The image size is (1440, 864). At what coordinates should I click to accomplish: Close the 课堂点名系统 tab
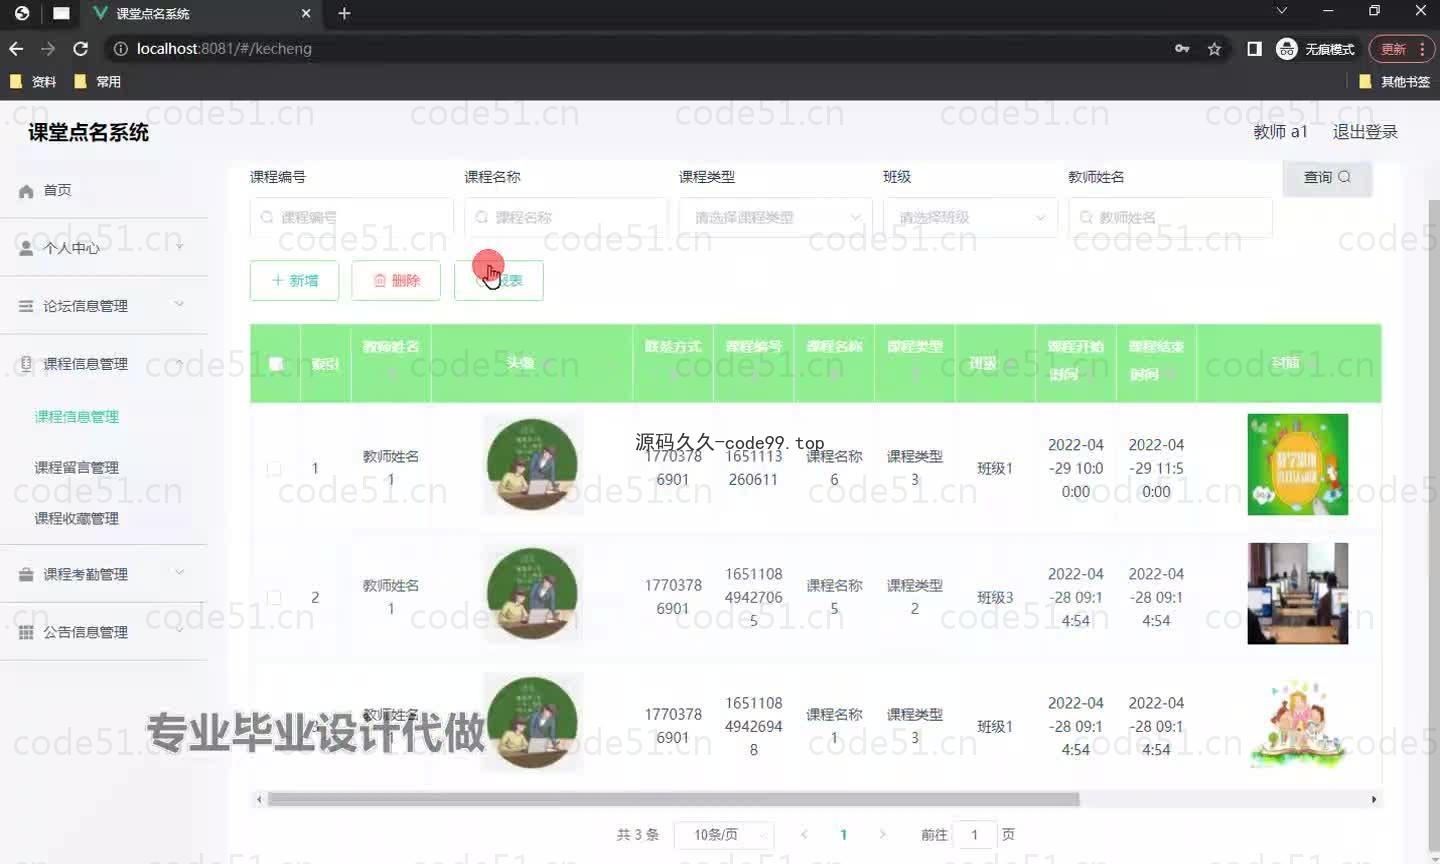click(306, 13)
